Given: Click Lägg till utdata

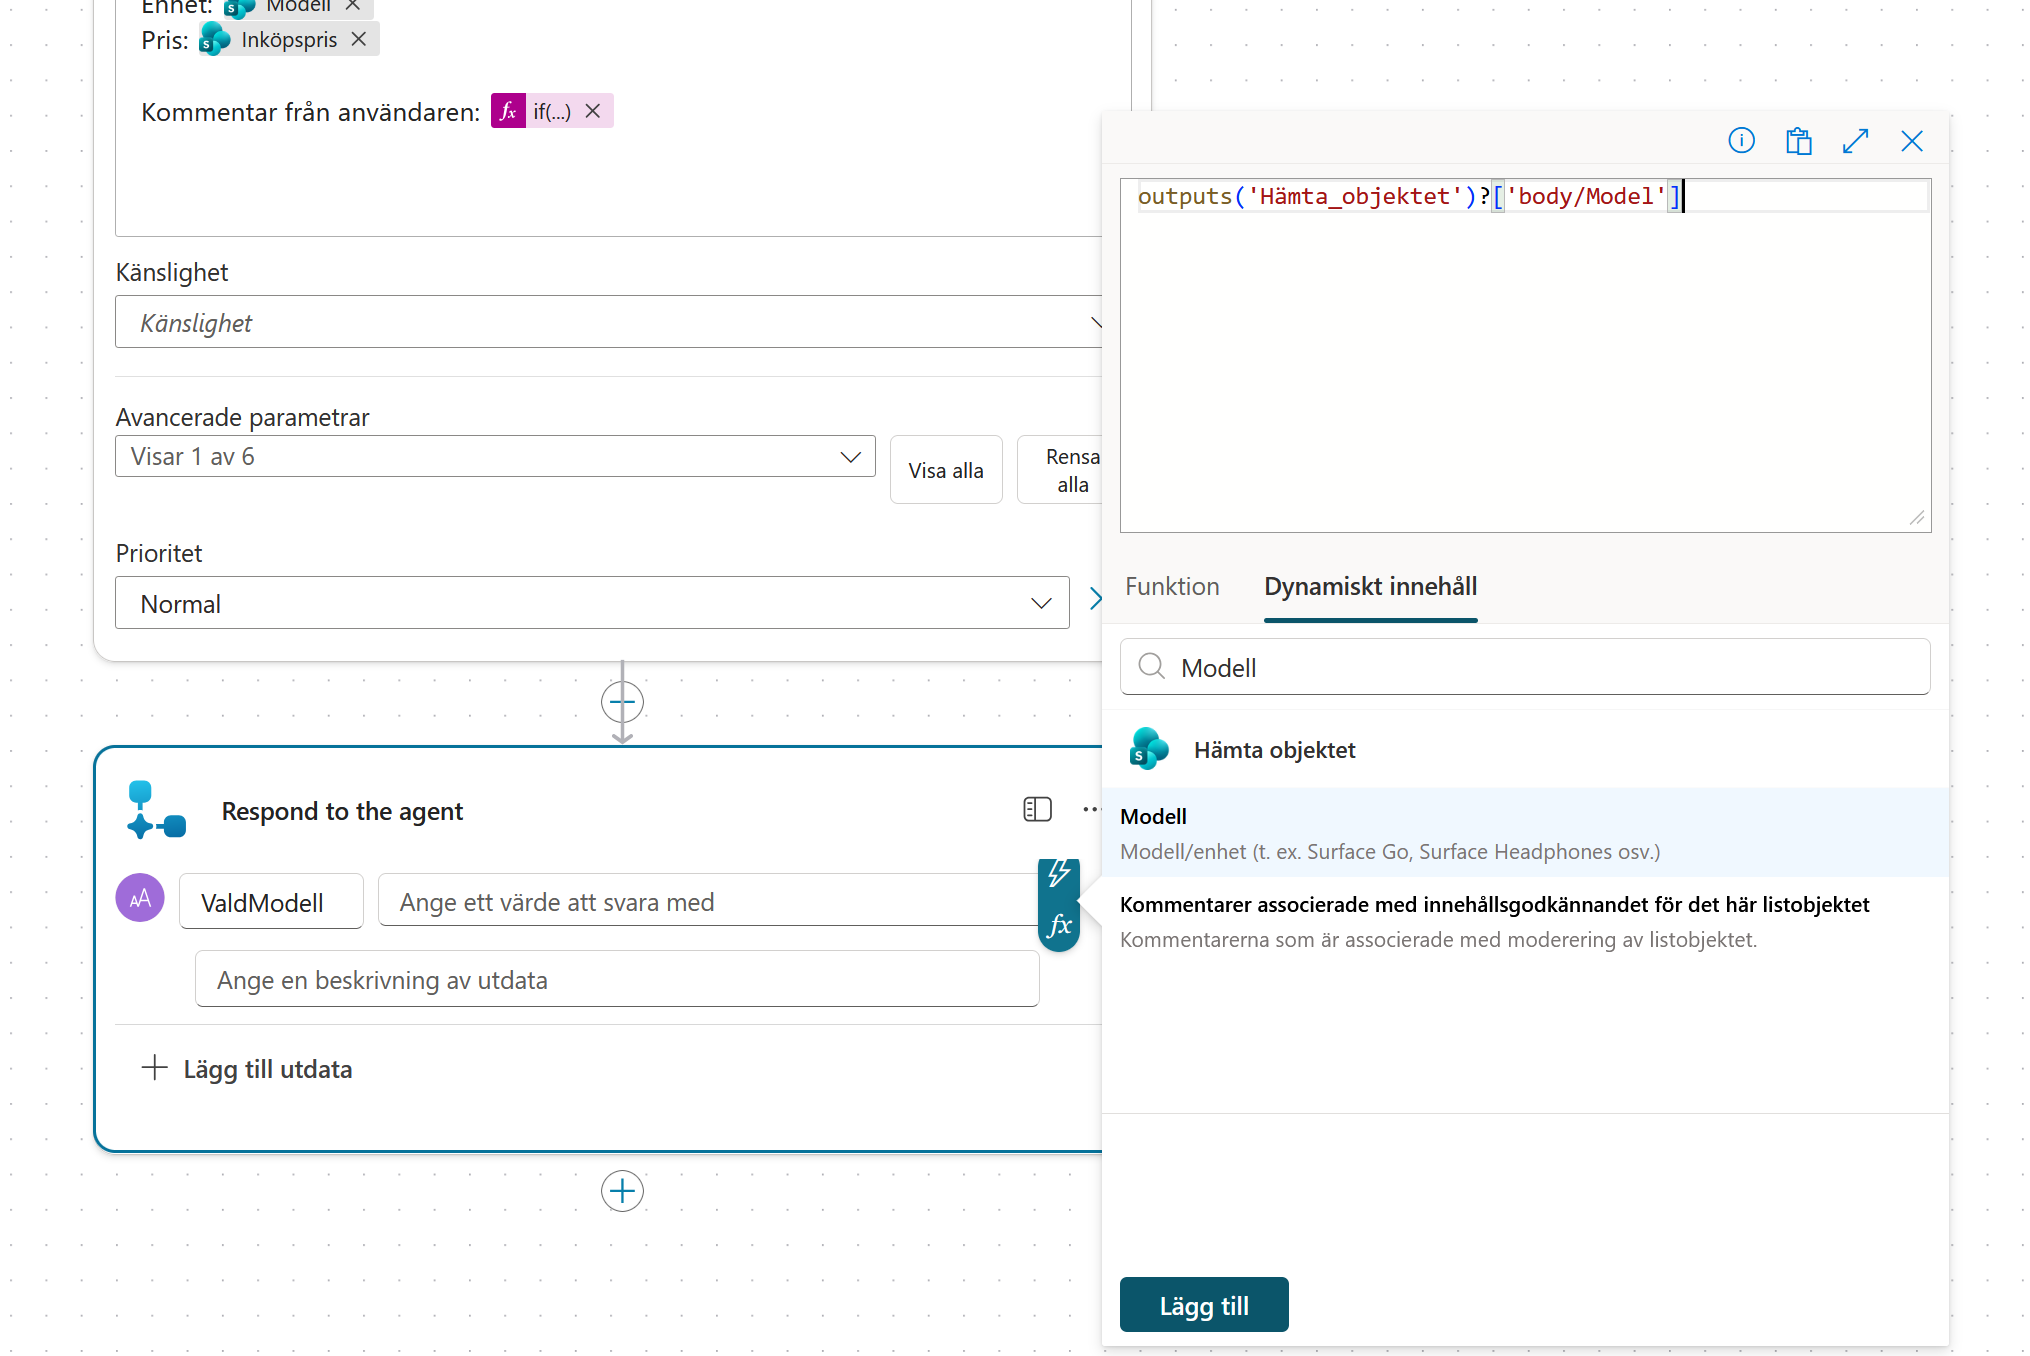Looking at the screenshot, I should click(247, 1069).
